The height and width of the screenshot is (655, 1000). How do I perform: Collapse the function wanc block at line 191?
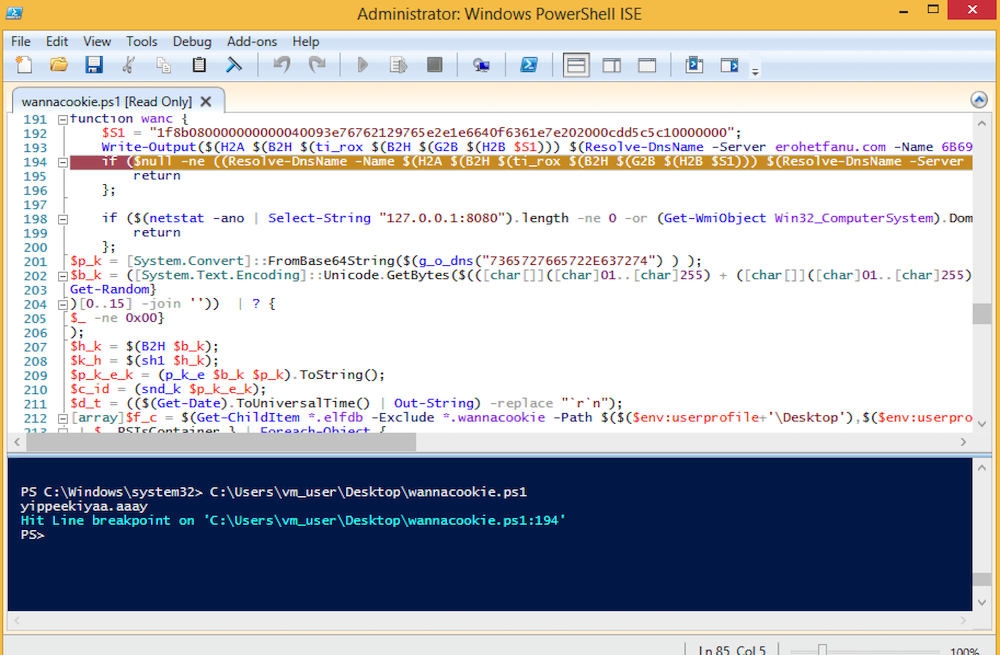point(62,119)
